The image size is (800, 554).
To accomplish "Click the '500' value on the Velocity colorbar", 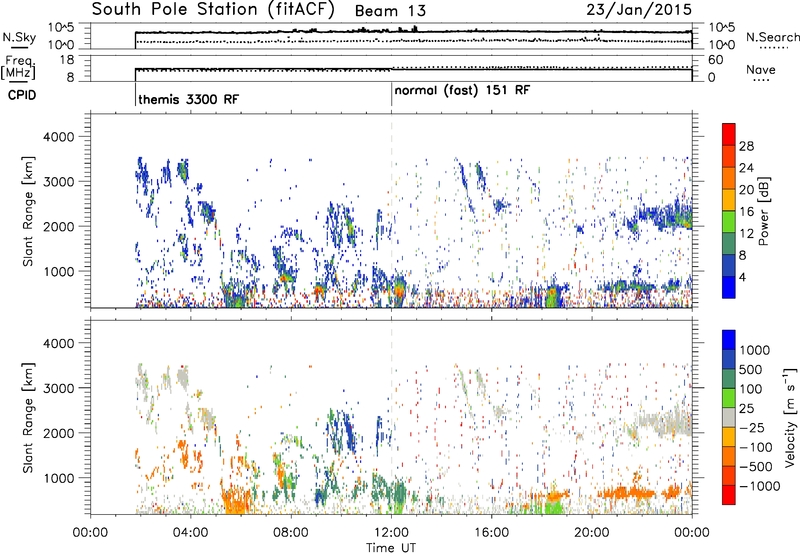I will click(751, 370).
